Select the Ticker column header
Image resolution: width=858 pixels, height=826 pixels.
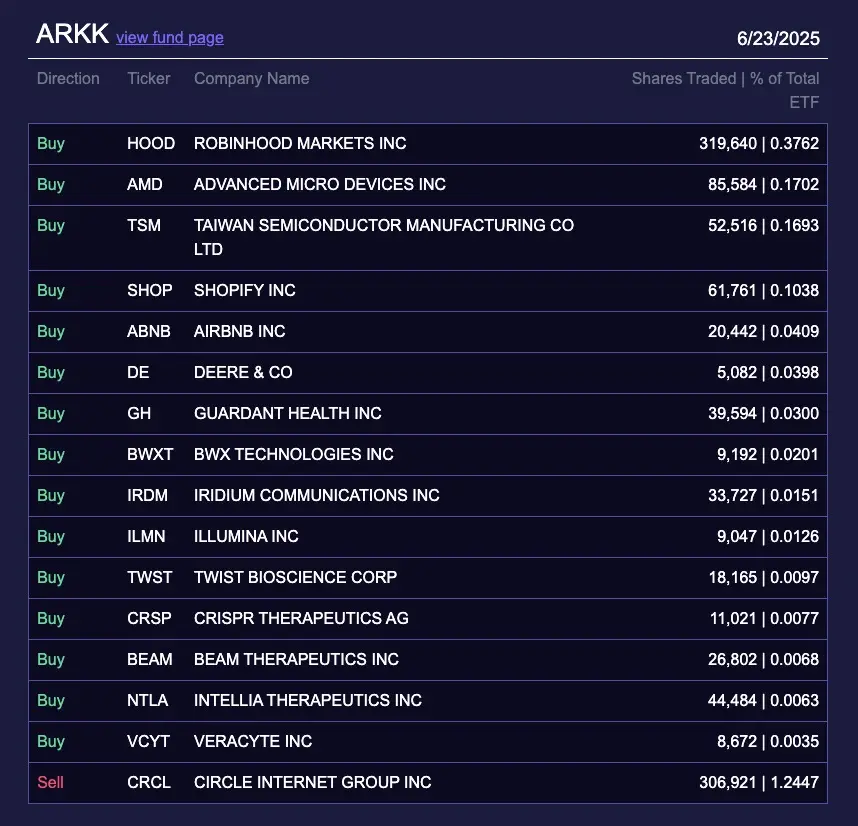(149, 78)
